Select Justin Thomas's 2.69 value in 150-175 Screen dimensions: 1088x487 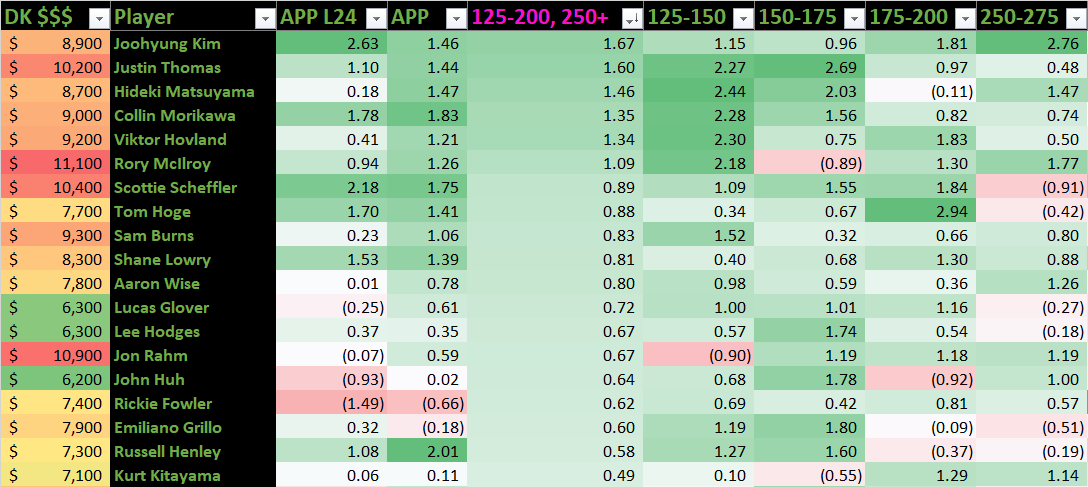coord(810,68)
